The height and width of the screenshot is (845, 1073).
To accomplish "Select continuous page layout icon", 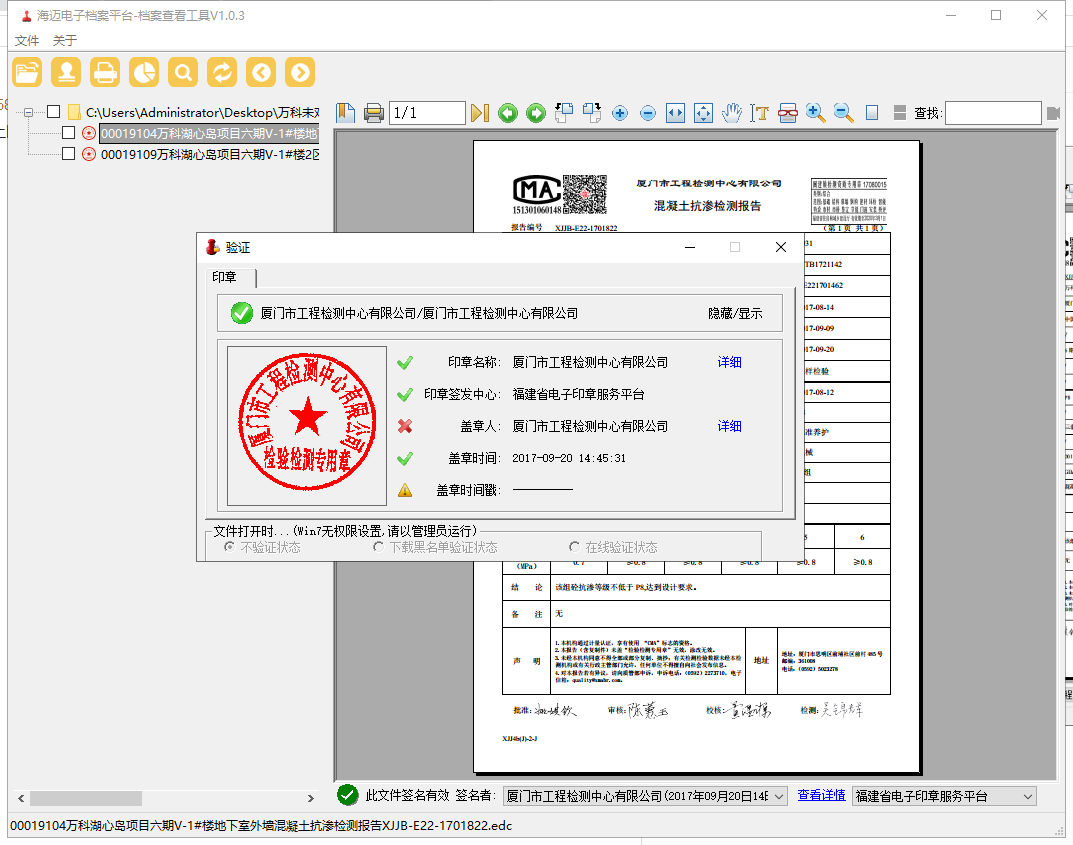I will (x=900, y=113).
